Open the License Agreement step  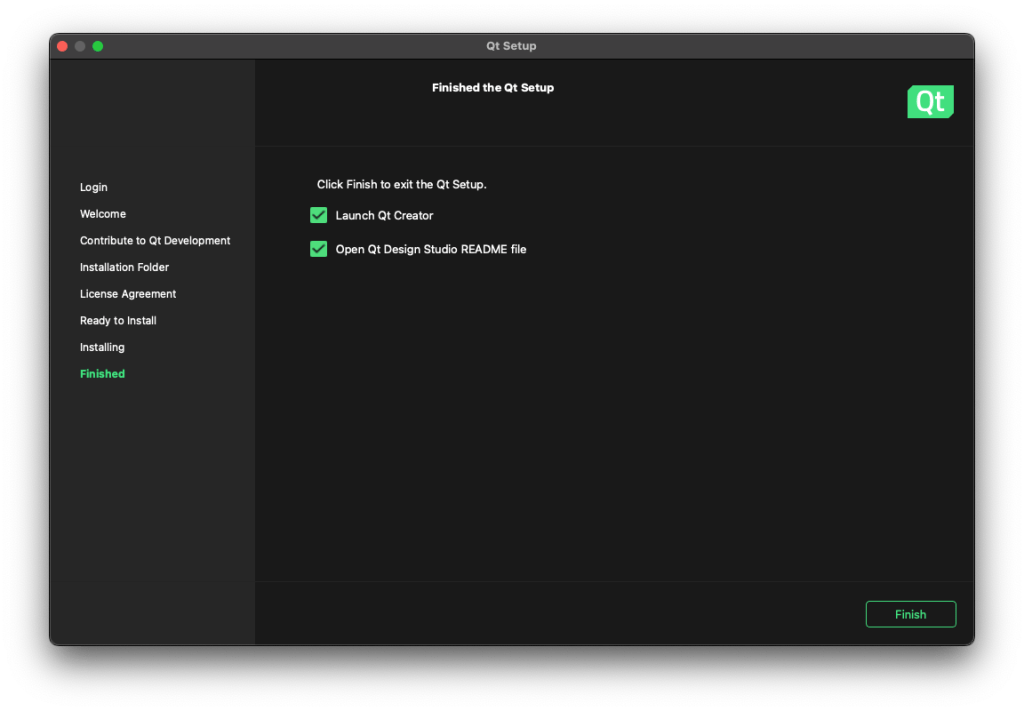pyautogui.click(x=128, y=294)
